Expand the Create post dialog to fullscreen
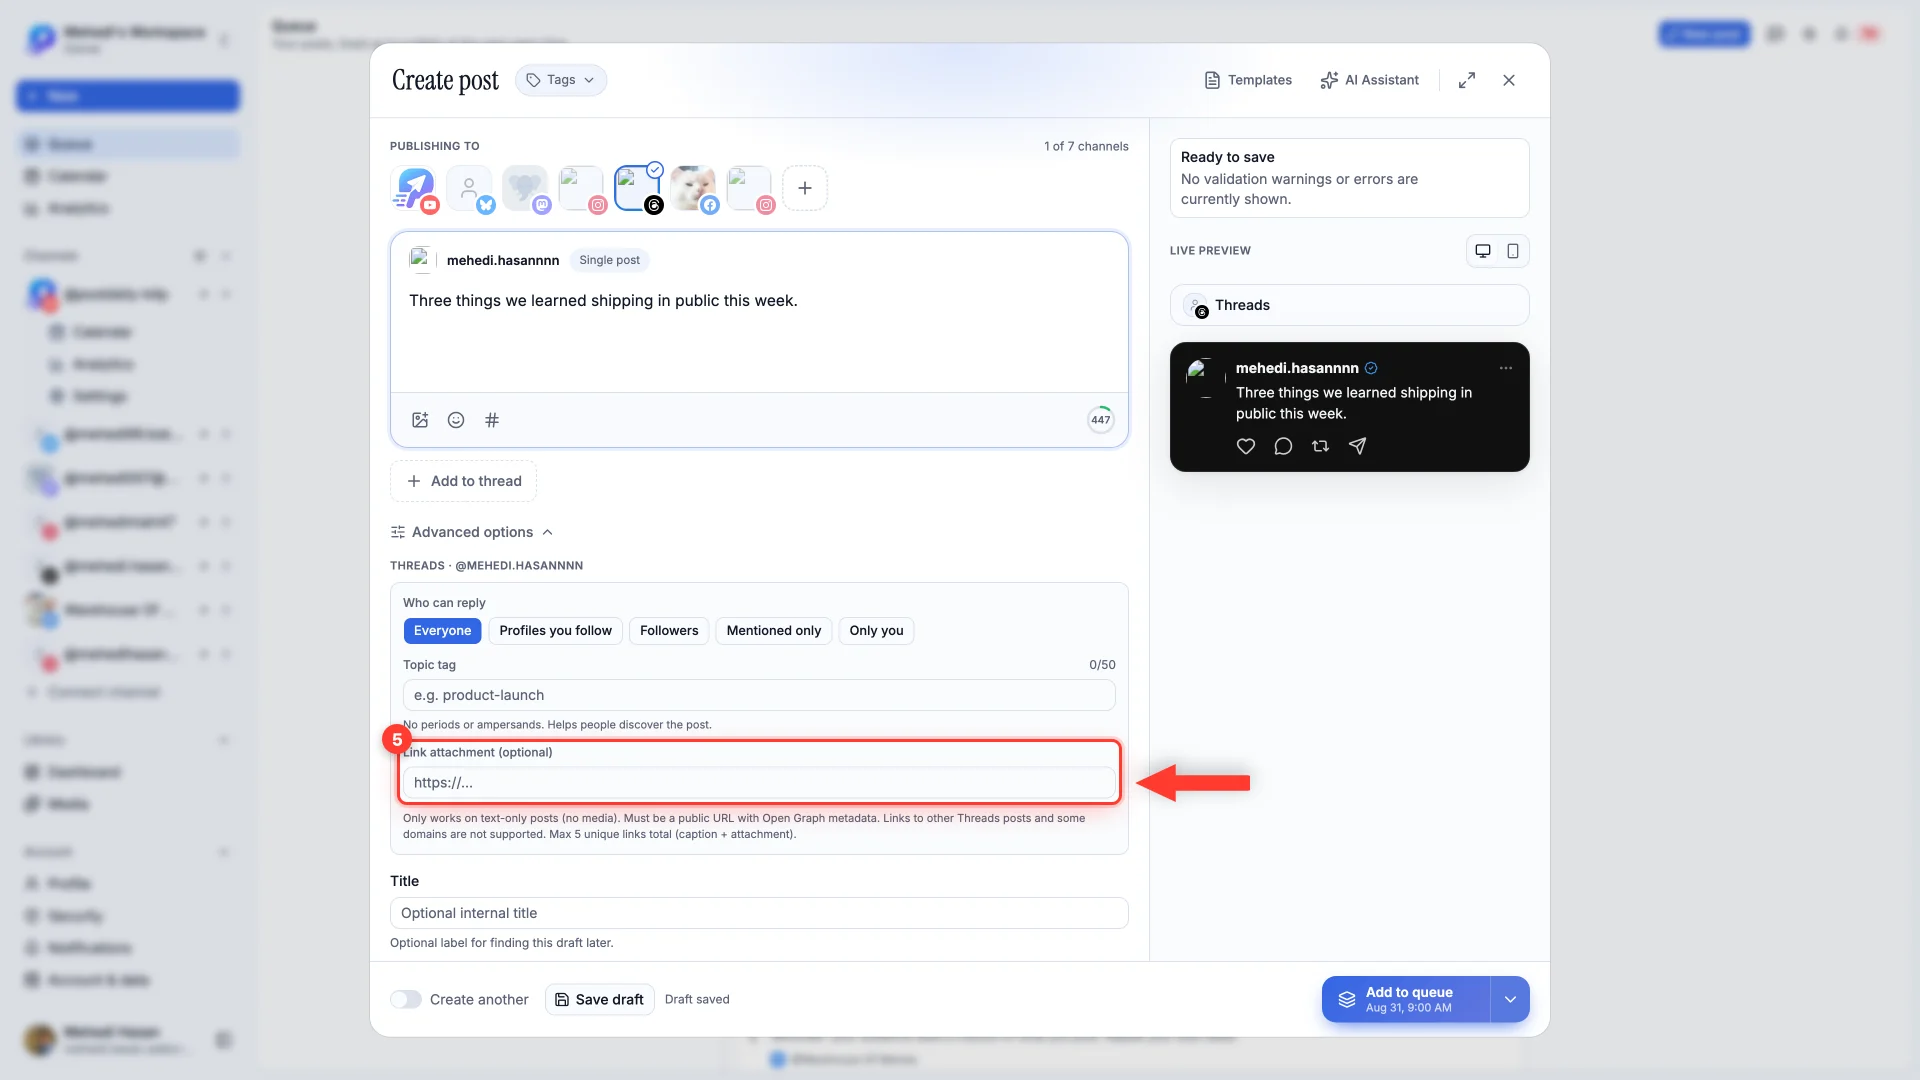This screenshot has width=1920, height=1080. (x=1466, y=80)
